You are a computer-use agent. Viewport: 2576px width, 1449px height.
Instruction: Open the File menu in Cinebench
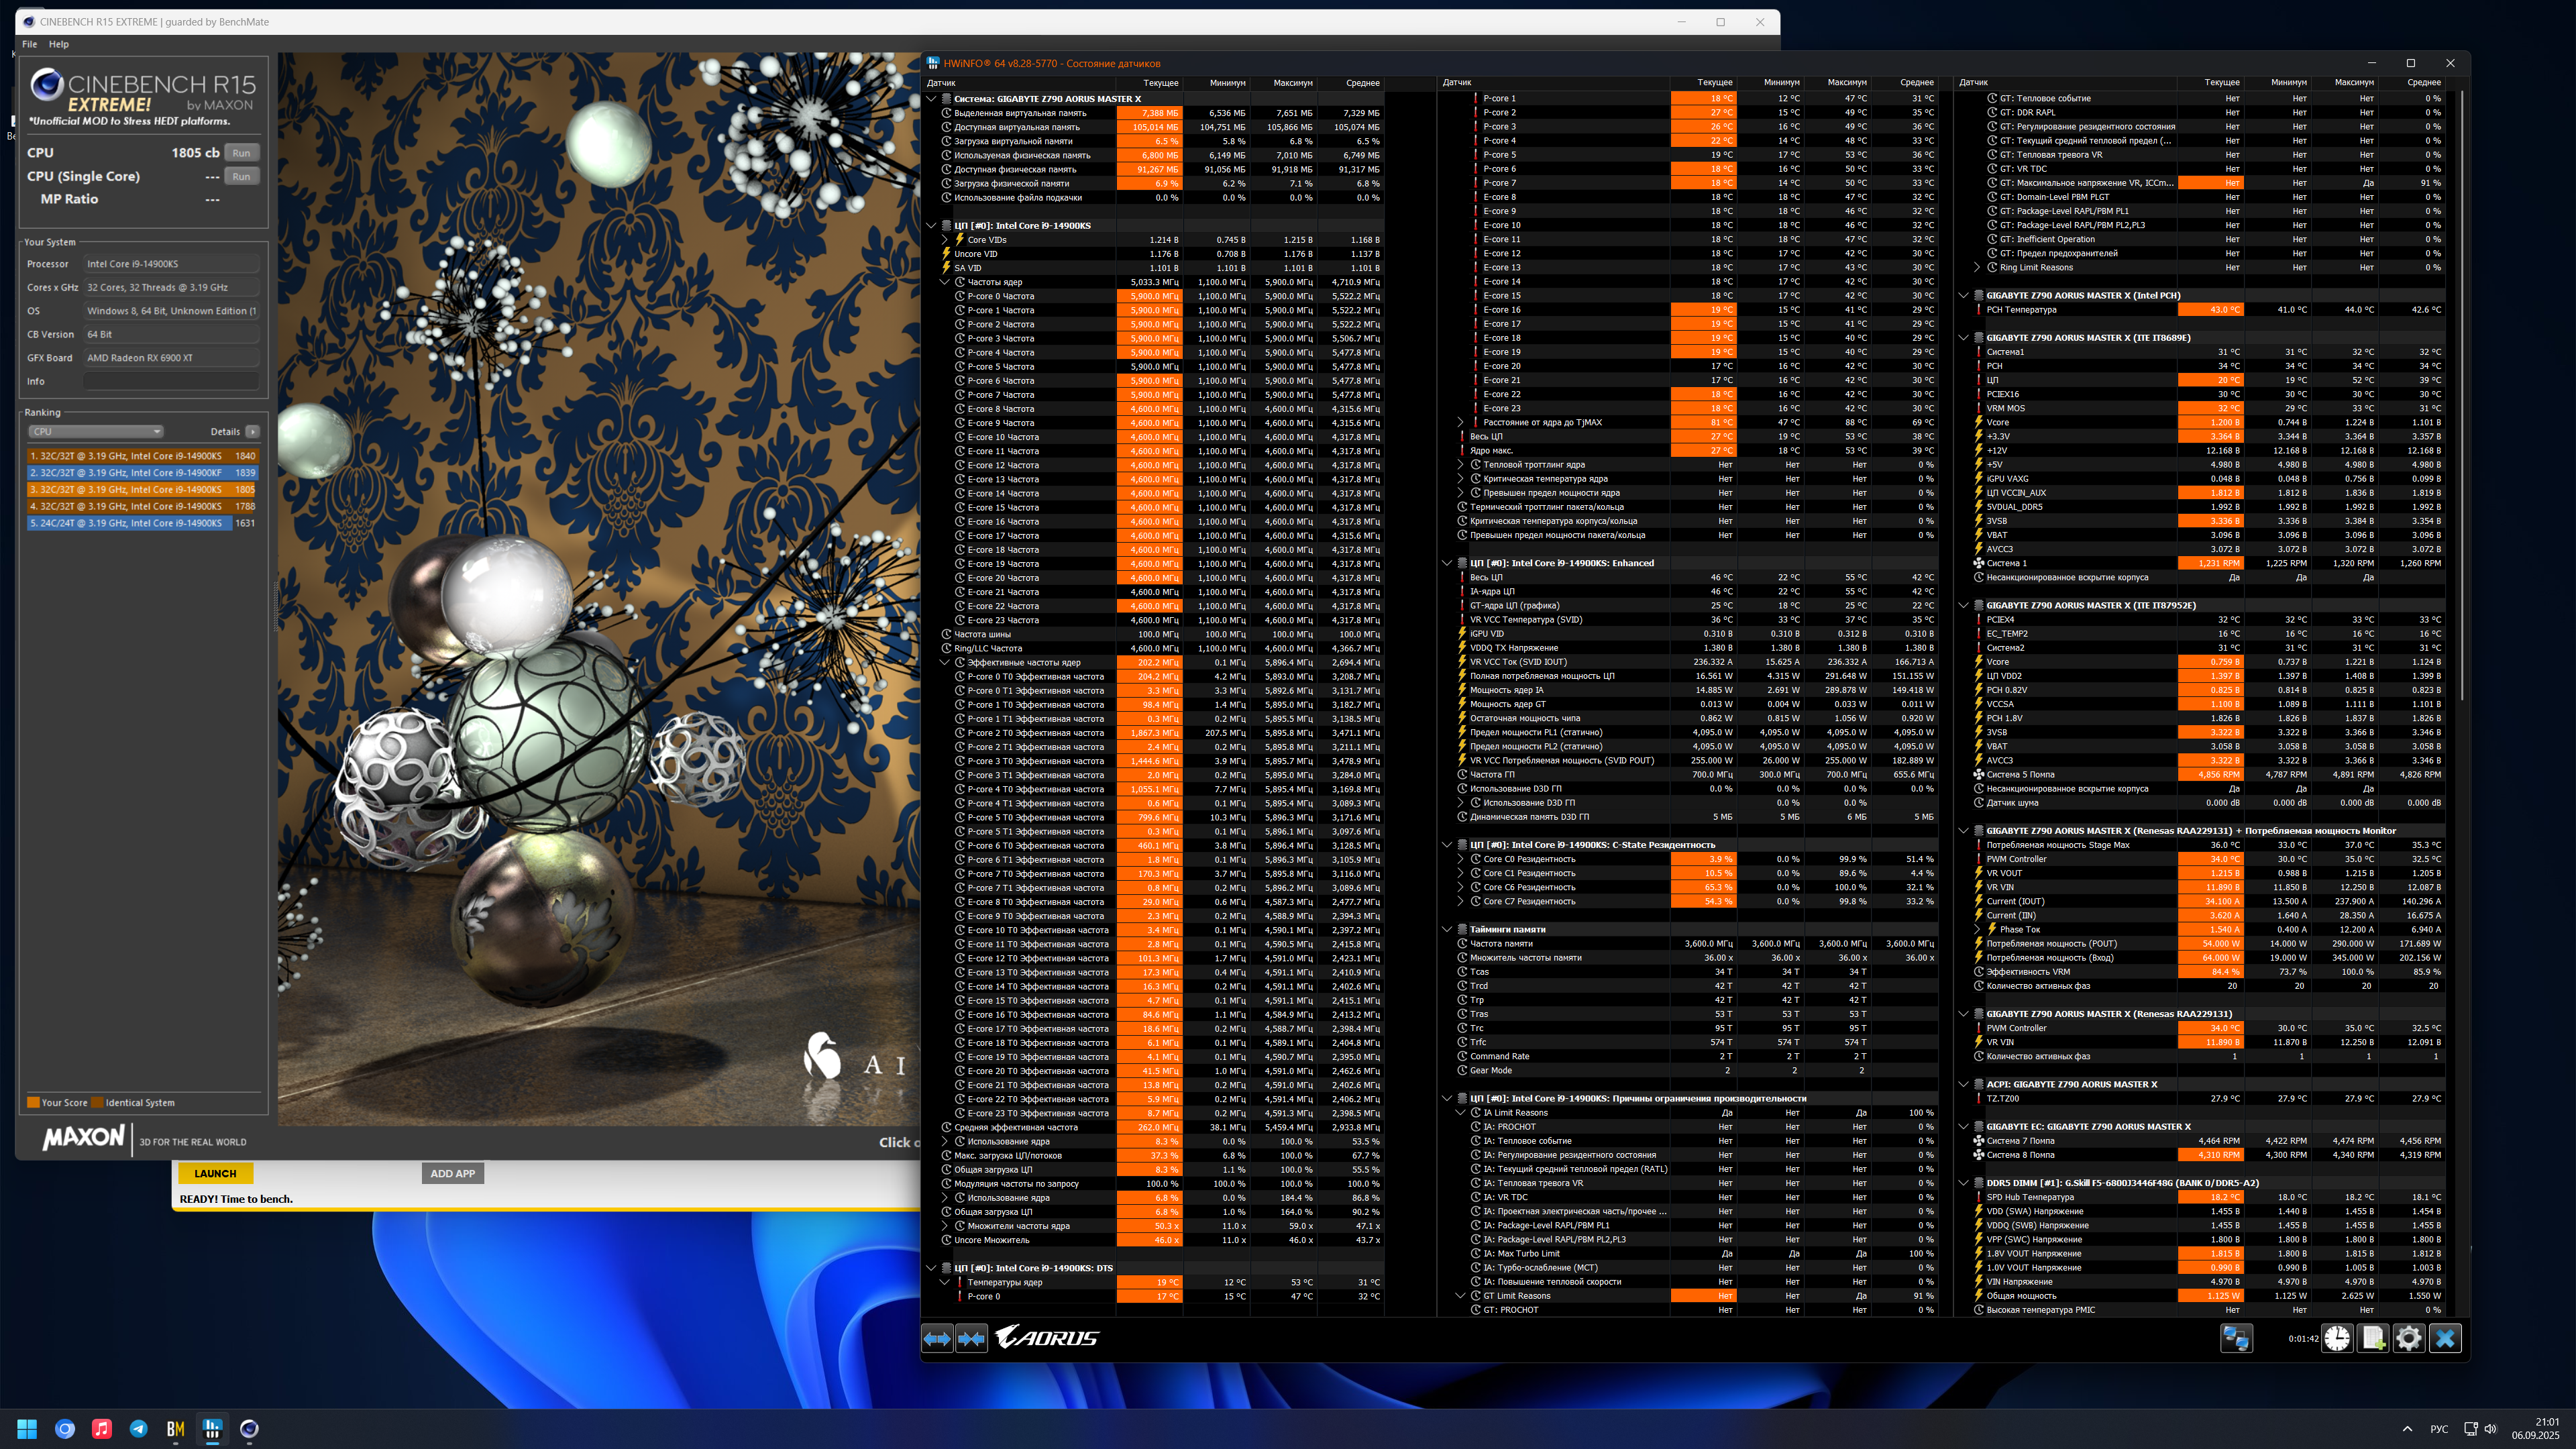[x=30, y=44]
